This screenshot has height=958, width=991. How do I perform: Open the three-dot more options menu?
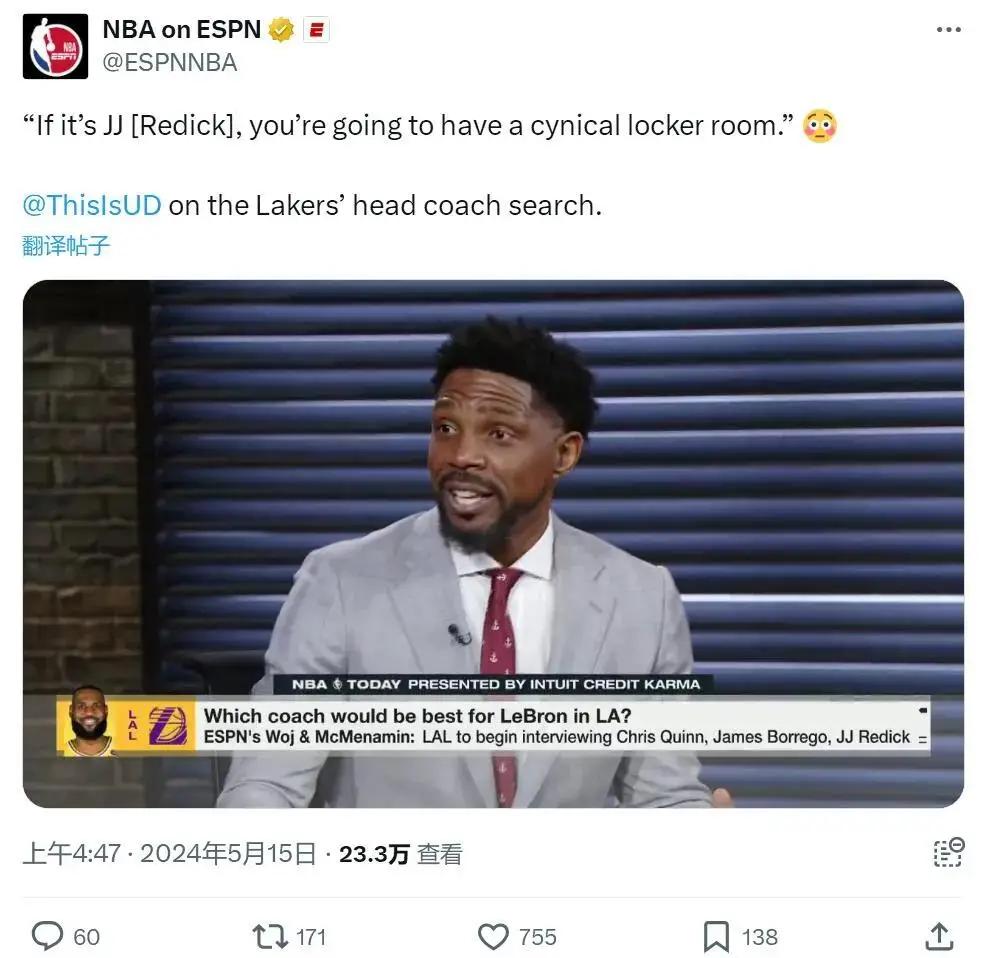948,30
